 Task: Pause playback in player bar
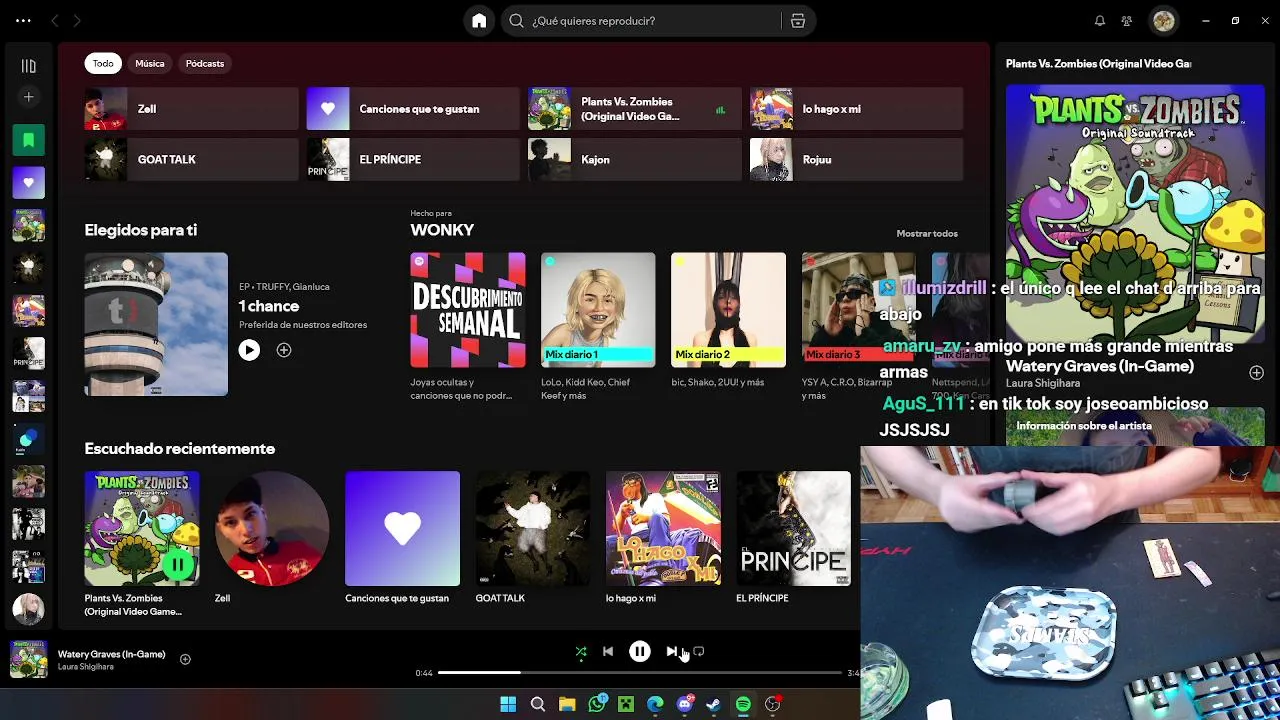pos(640,651)
